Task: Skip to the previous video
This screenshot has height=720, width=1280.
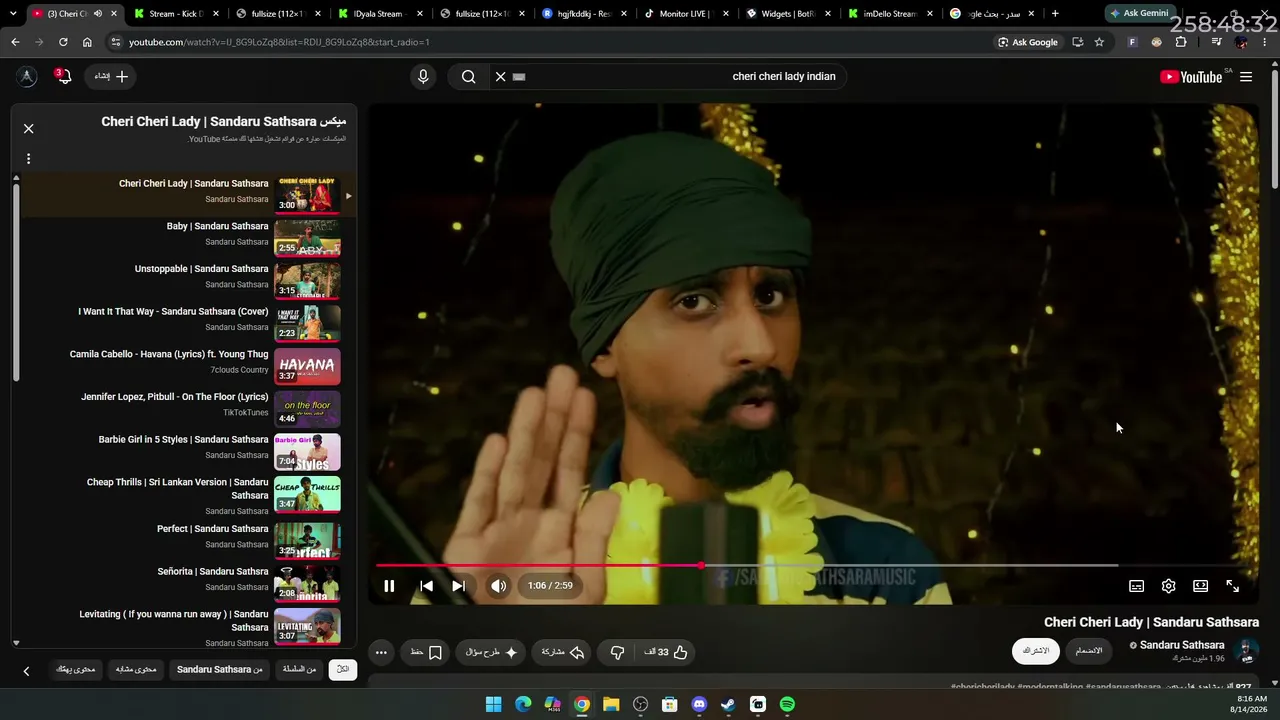Action: coord(426,586)
